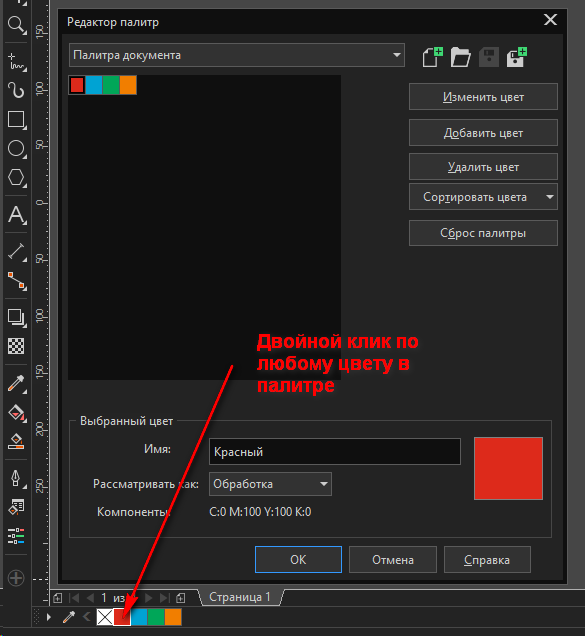Select the Outline Pen tool

pyautogui.click(x=16, y=479)
